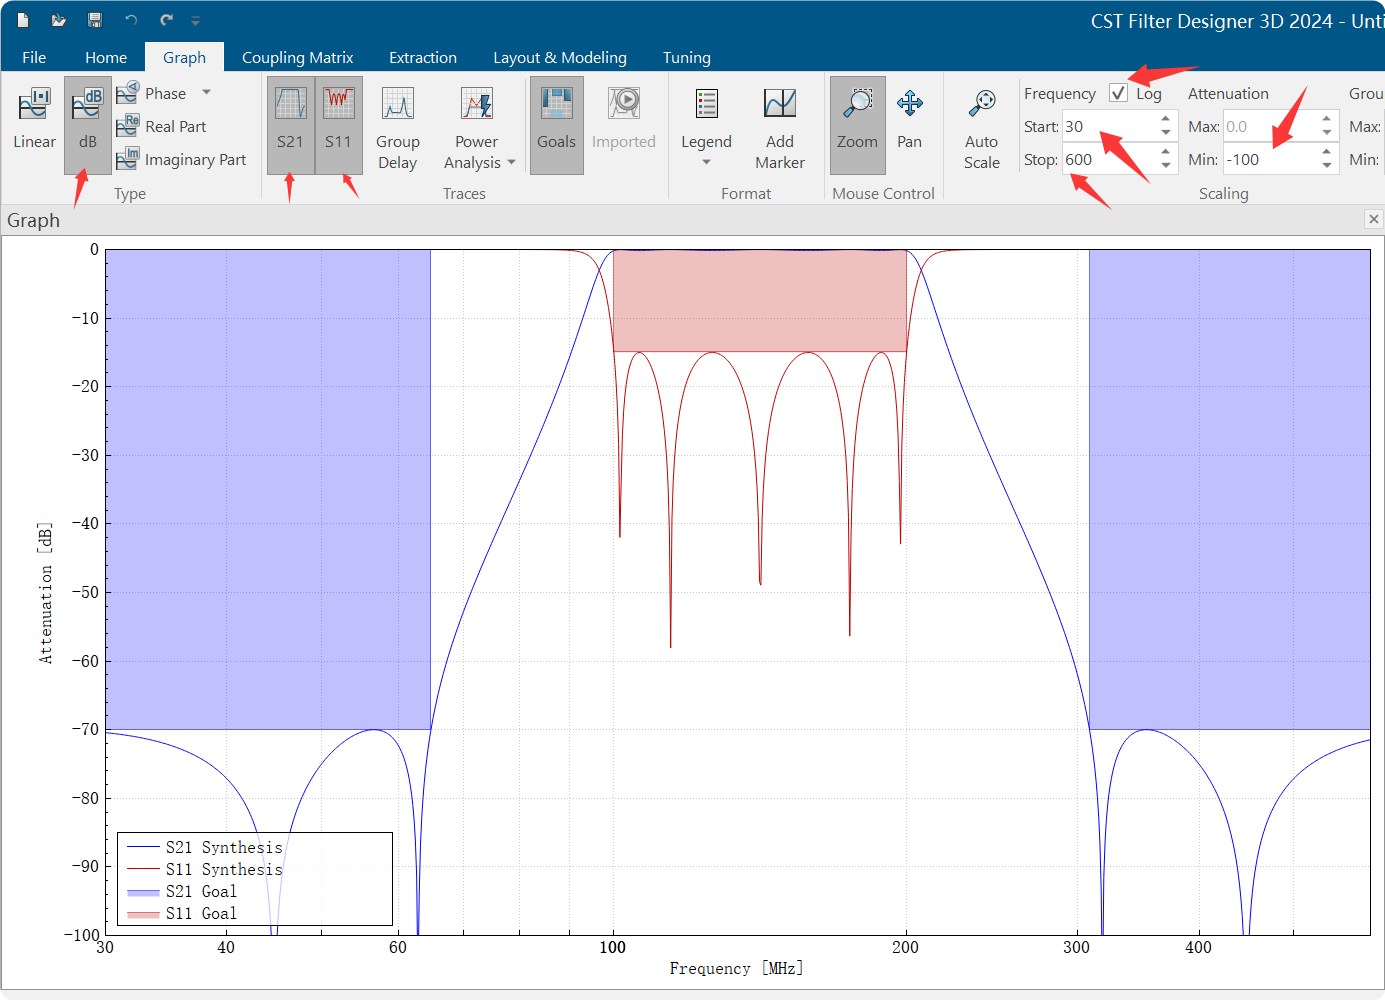This screenshot has height=1000, width=1385.
Task: Switch to the Tuning tab
Action: (x=686, y=58)
